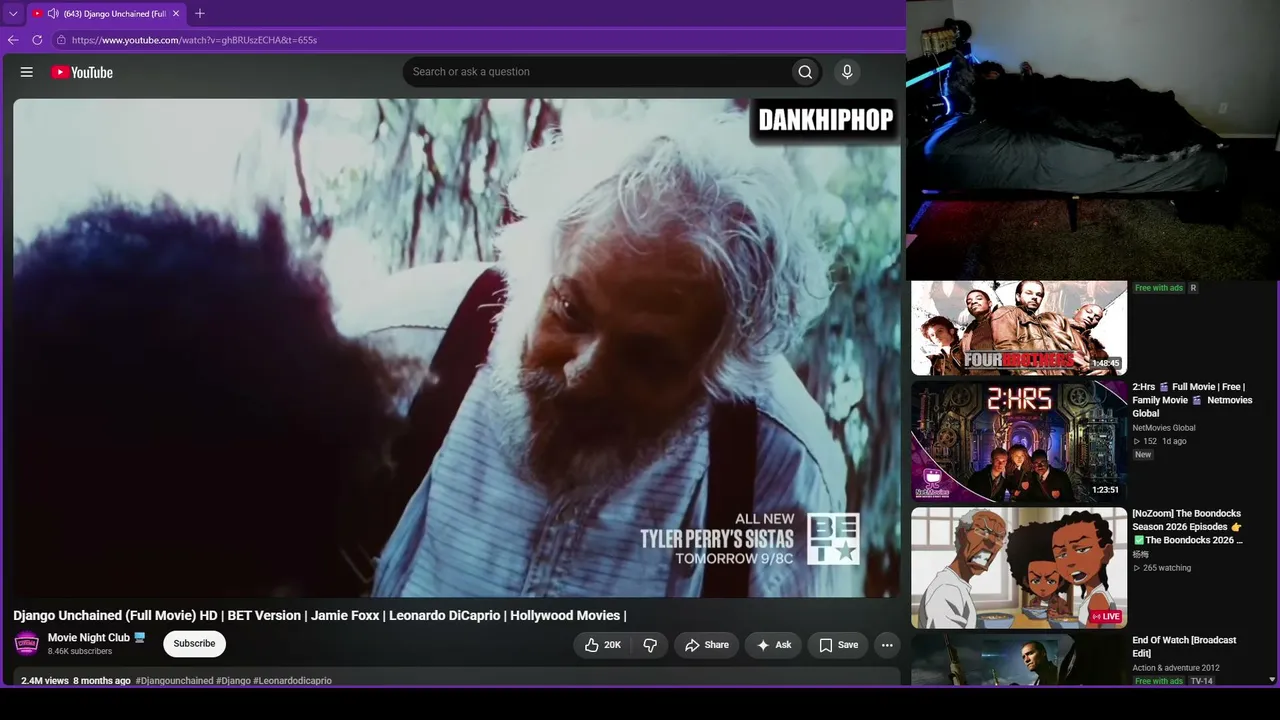Screen dimensions: 1280x720
Task: Start voice search with the microphone
Action: point(847,72)
